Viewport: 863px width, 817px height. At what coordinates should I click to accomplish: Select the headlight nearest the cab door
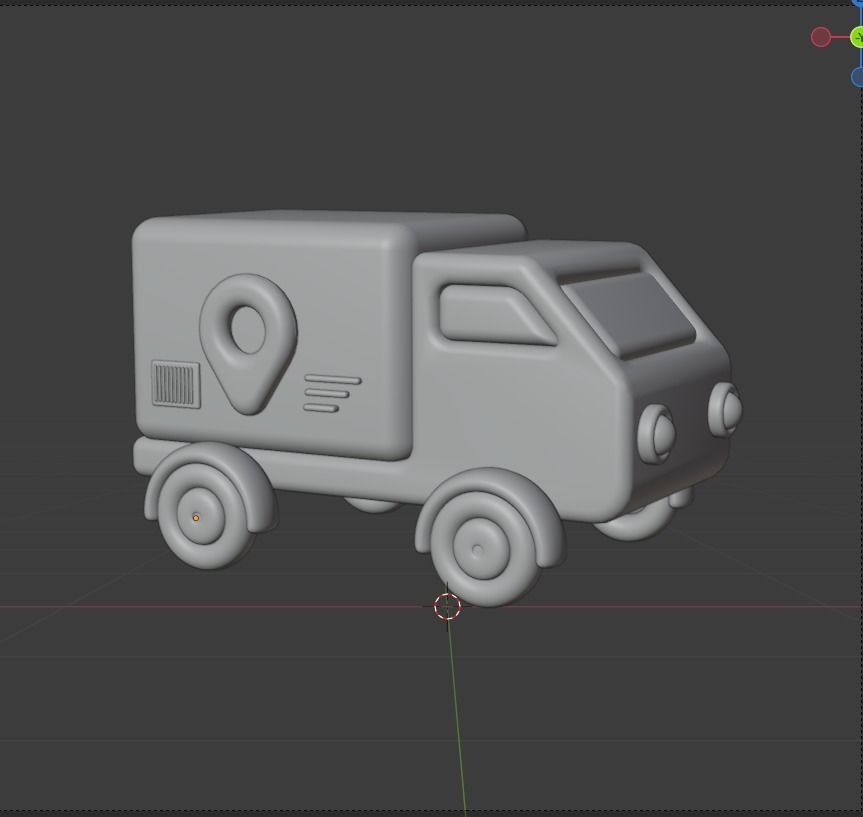coord(657,434)
